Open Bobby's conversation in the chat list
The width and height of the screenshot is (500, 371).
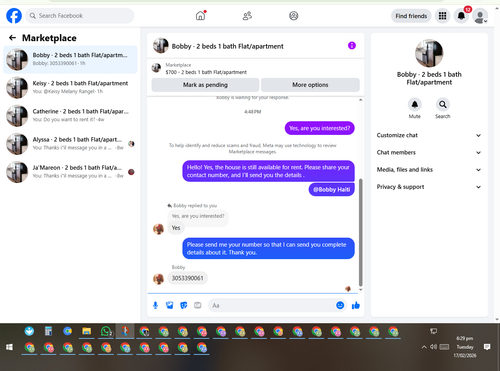(x=70, y=59)
